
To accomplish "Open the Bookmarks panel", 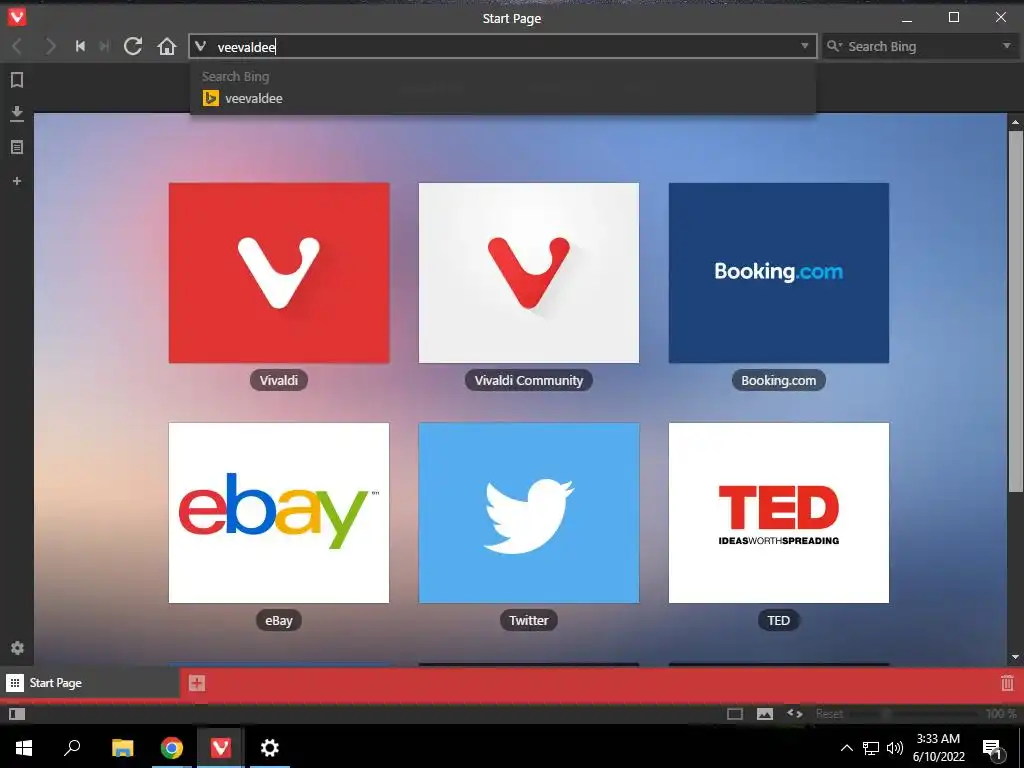I will tap(17, 80).
